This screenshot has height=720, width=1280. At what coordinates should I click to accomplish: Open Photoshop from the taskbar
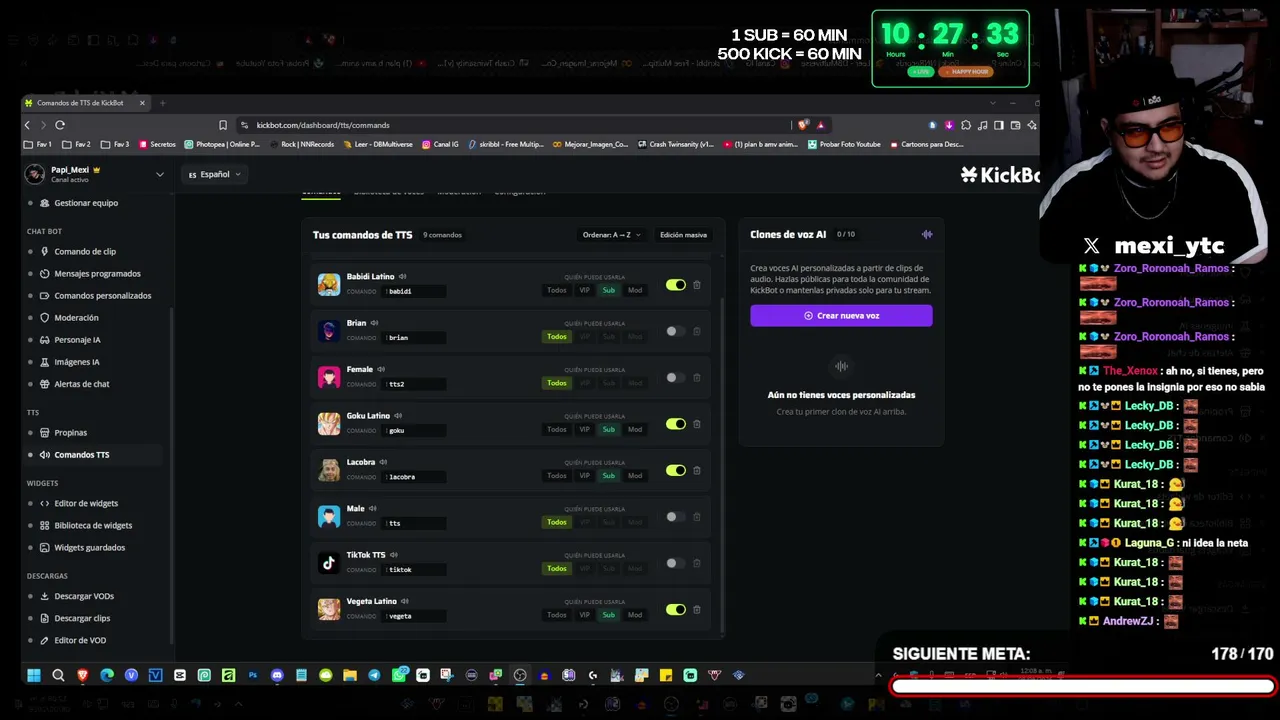(x=253, y=675)
